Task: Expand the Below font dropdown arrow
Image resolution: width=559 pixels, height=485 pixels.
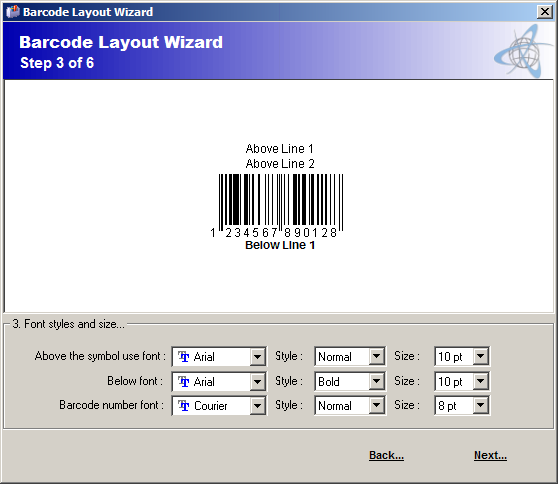Action: click(x=257, y=381)
